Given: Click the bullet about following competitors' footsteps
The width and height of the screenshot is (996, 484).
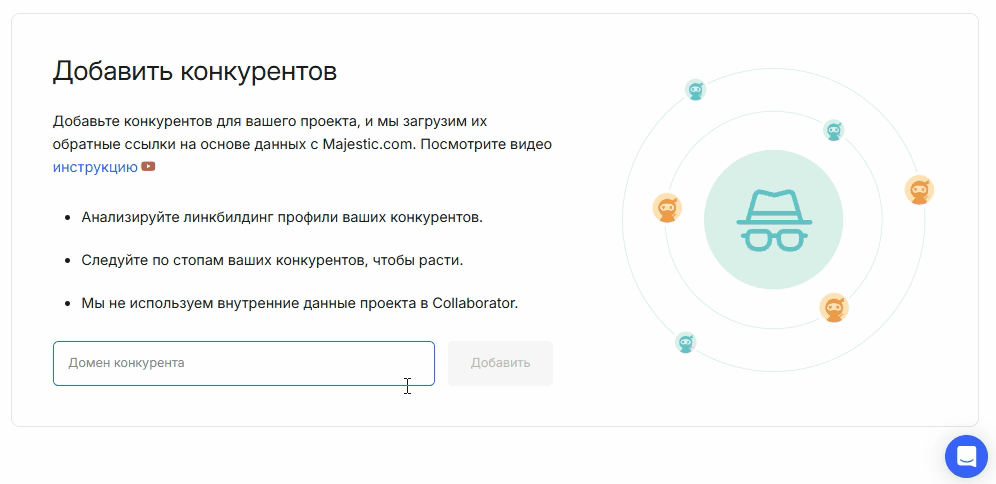Looking at the screenshot, I should [272, 260].
